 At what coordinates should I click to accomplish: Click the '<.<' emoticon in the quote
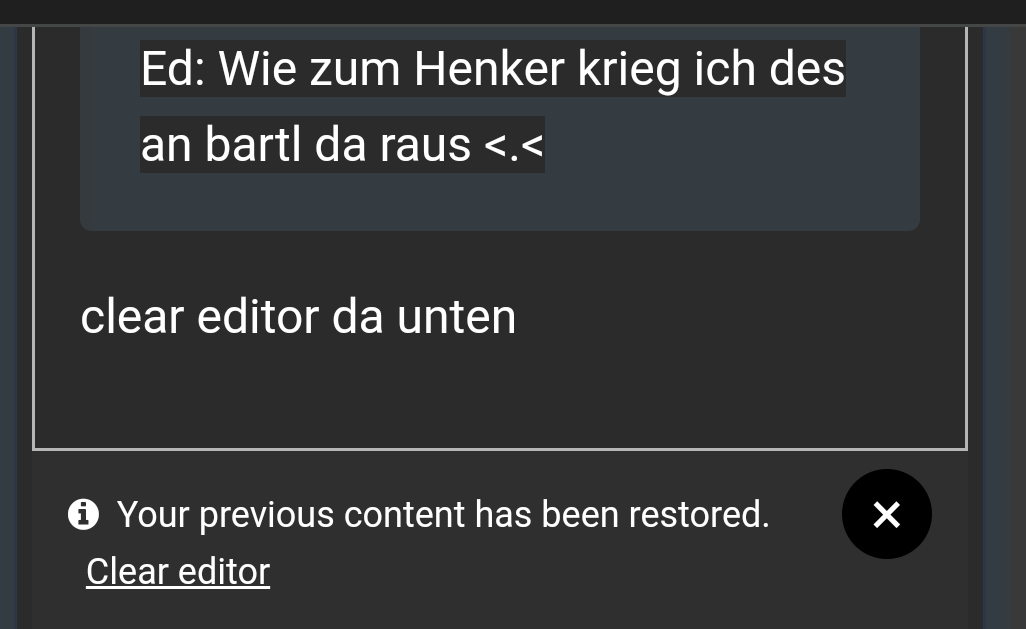[514, 146]
